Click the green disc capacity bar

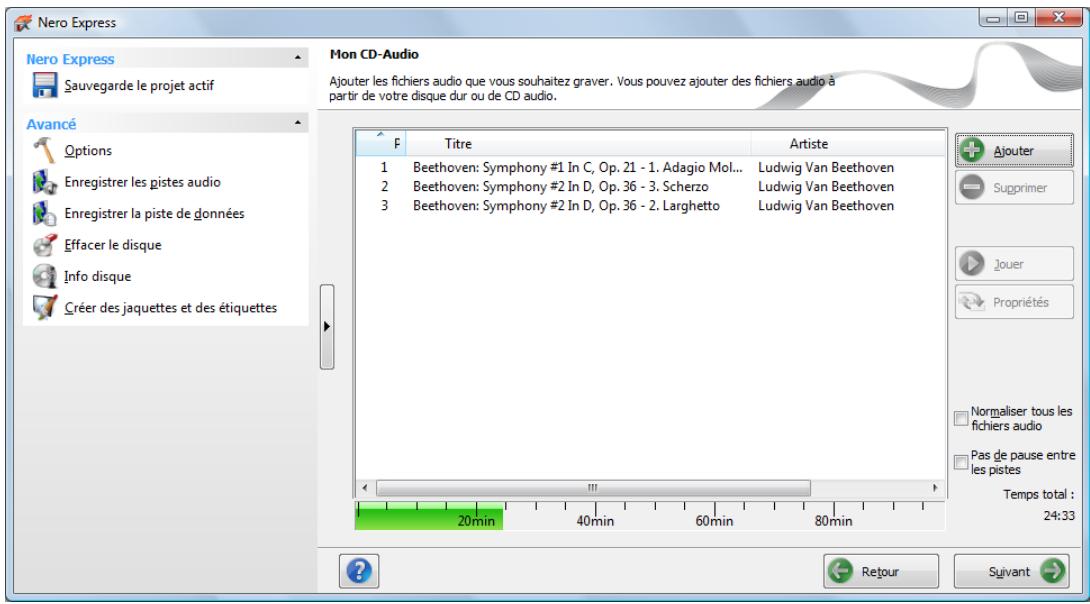click(429, 516)
